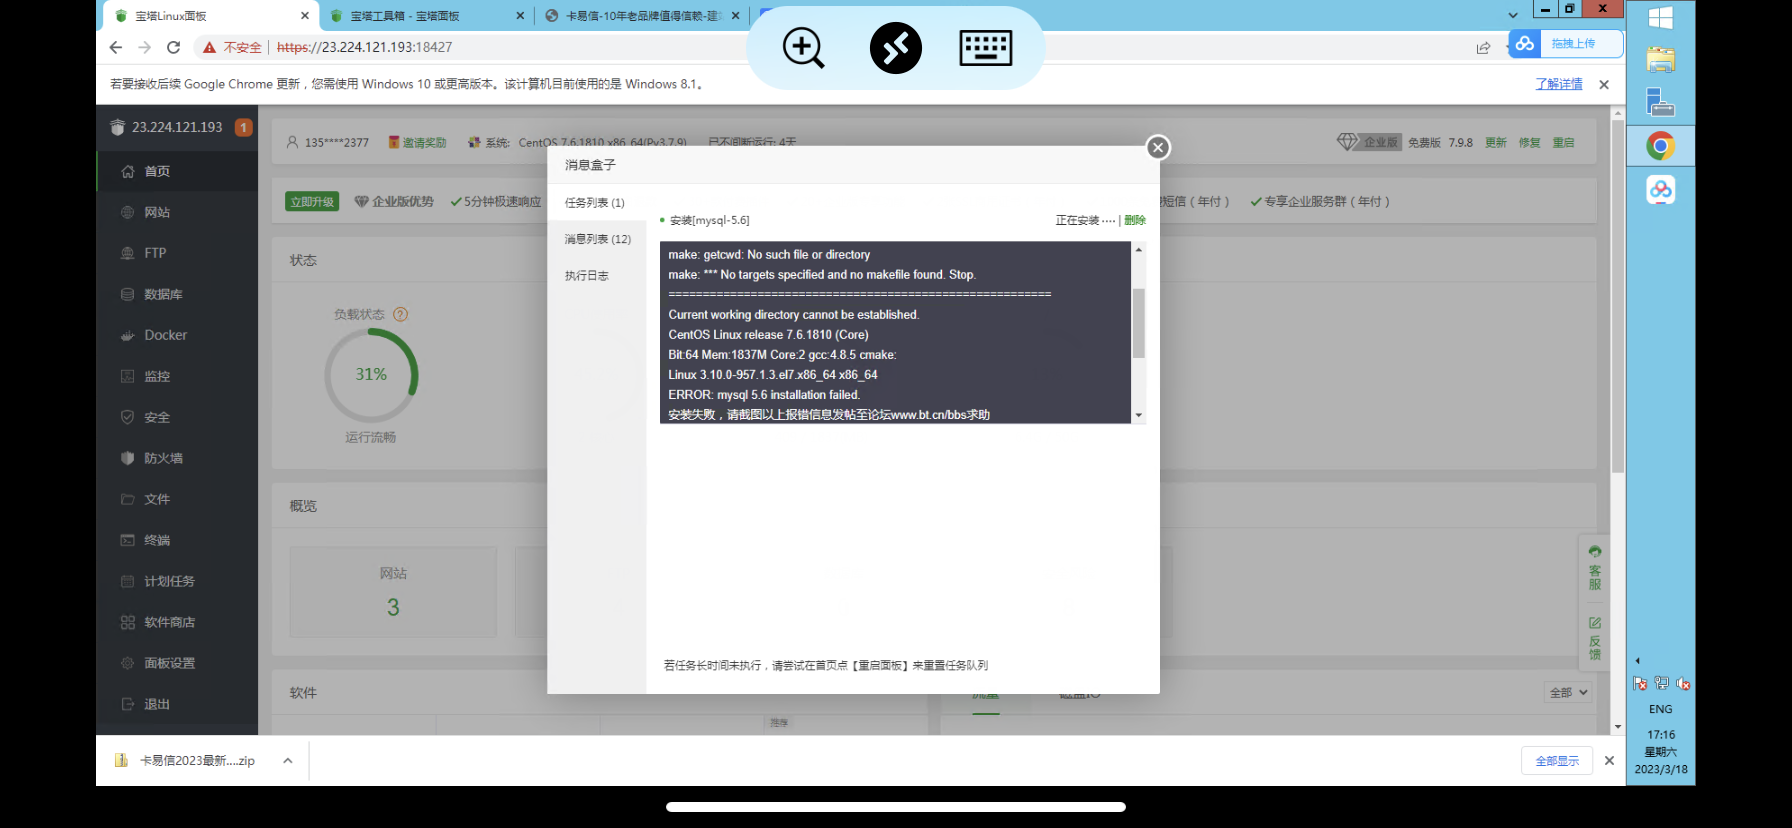The width and height of the screenshot is (1792, 828).
Task: Click the 更新 link in header
Action: coord(1496,143)
